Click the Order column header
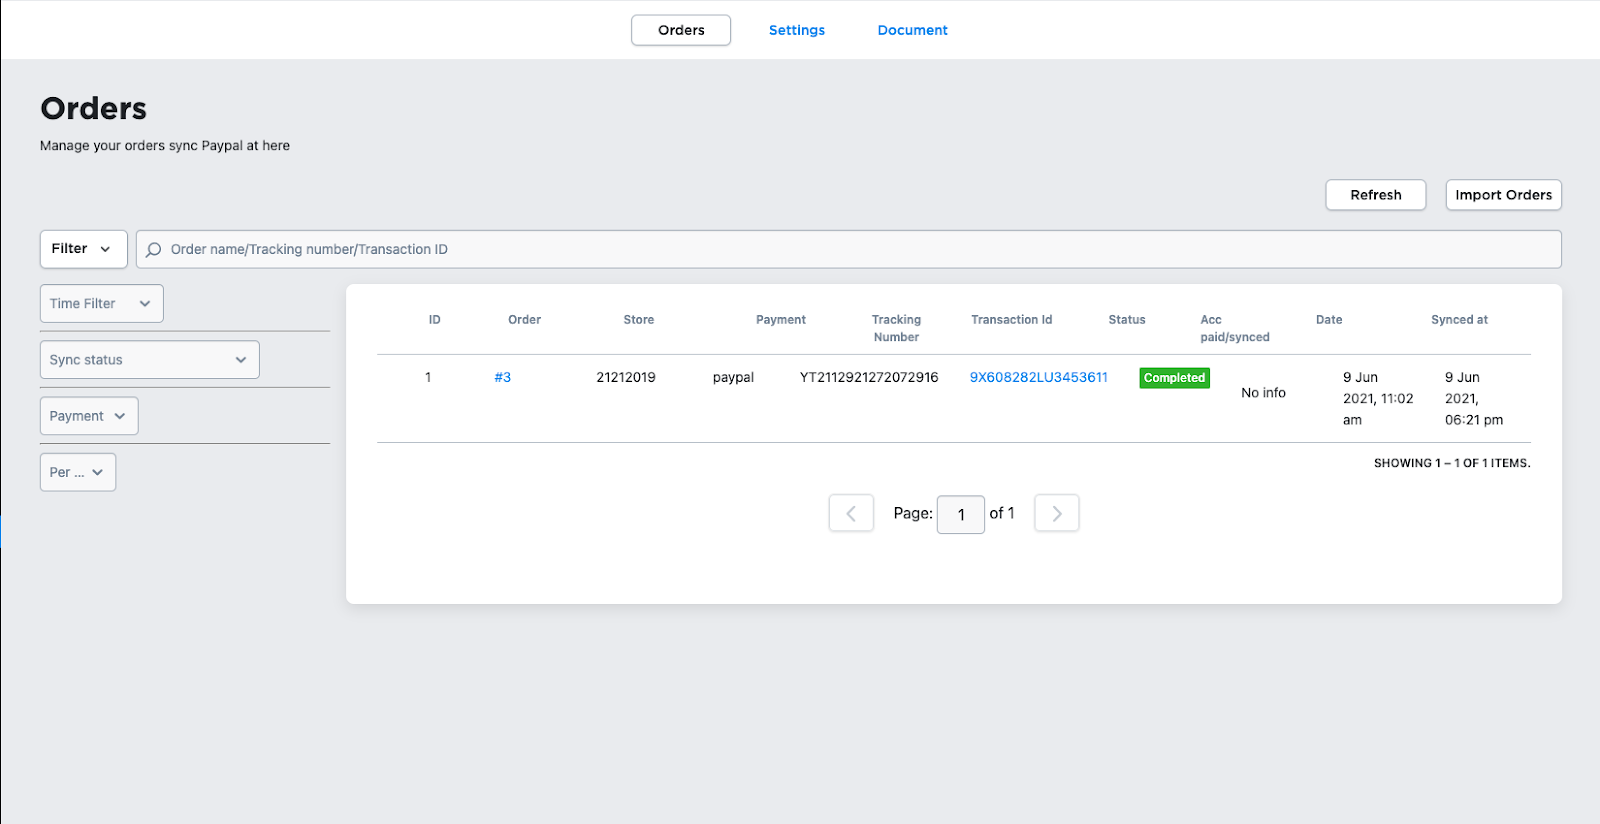 524,320
